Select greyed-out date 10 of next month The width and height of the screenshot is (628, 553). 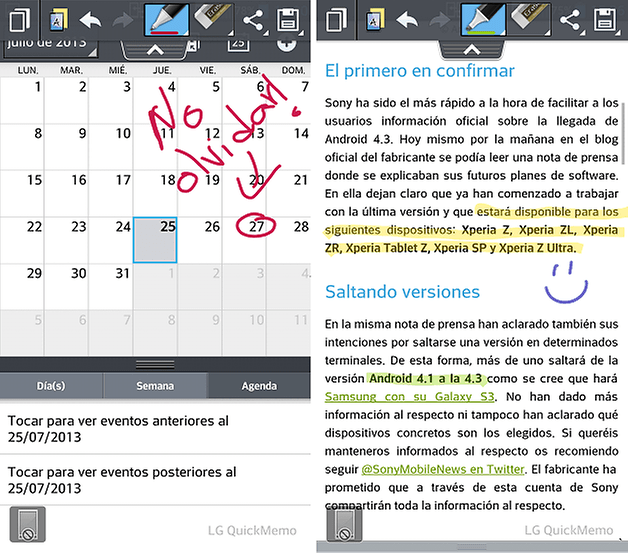click(244, 333)
